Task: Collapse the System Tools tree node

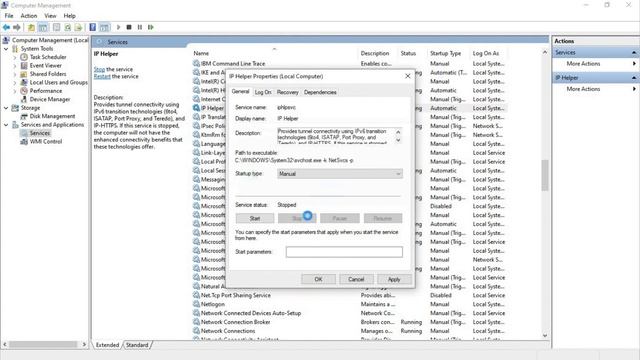Action: pos(6,49)
